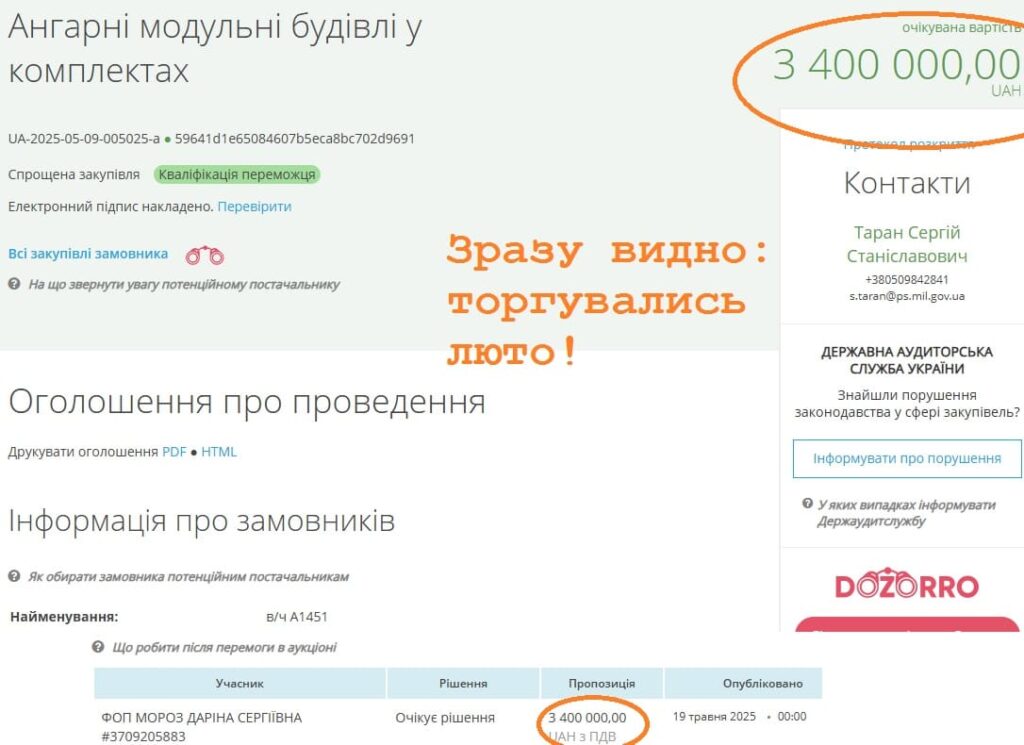This screenshot has width=1024, height=745.
Task: Open the PDF version of the announcement
Action: 174,451
